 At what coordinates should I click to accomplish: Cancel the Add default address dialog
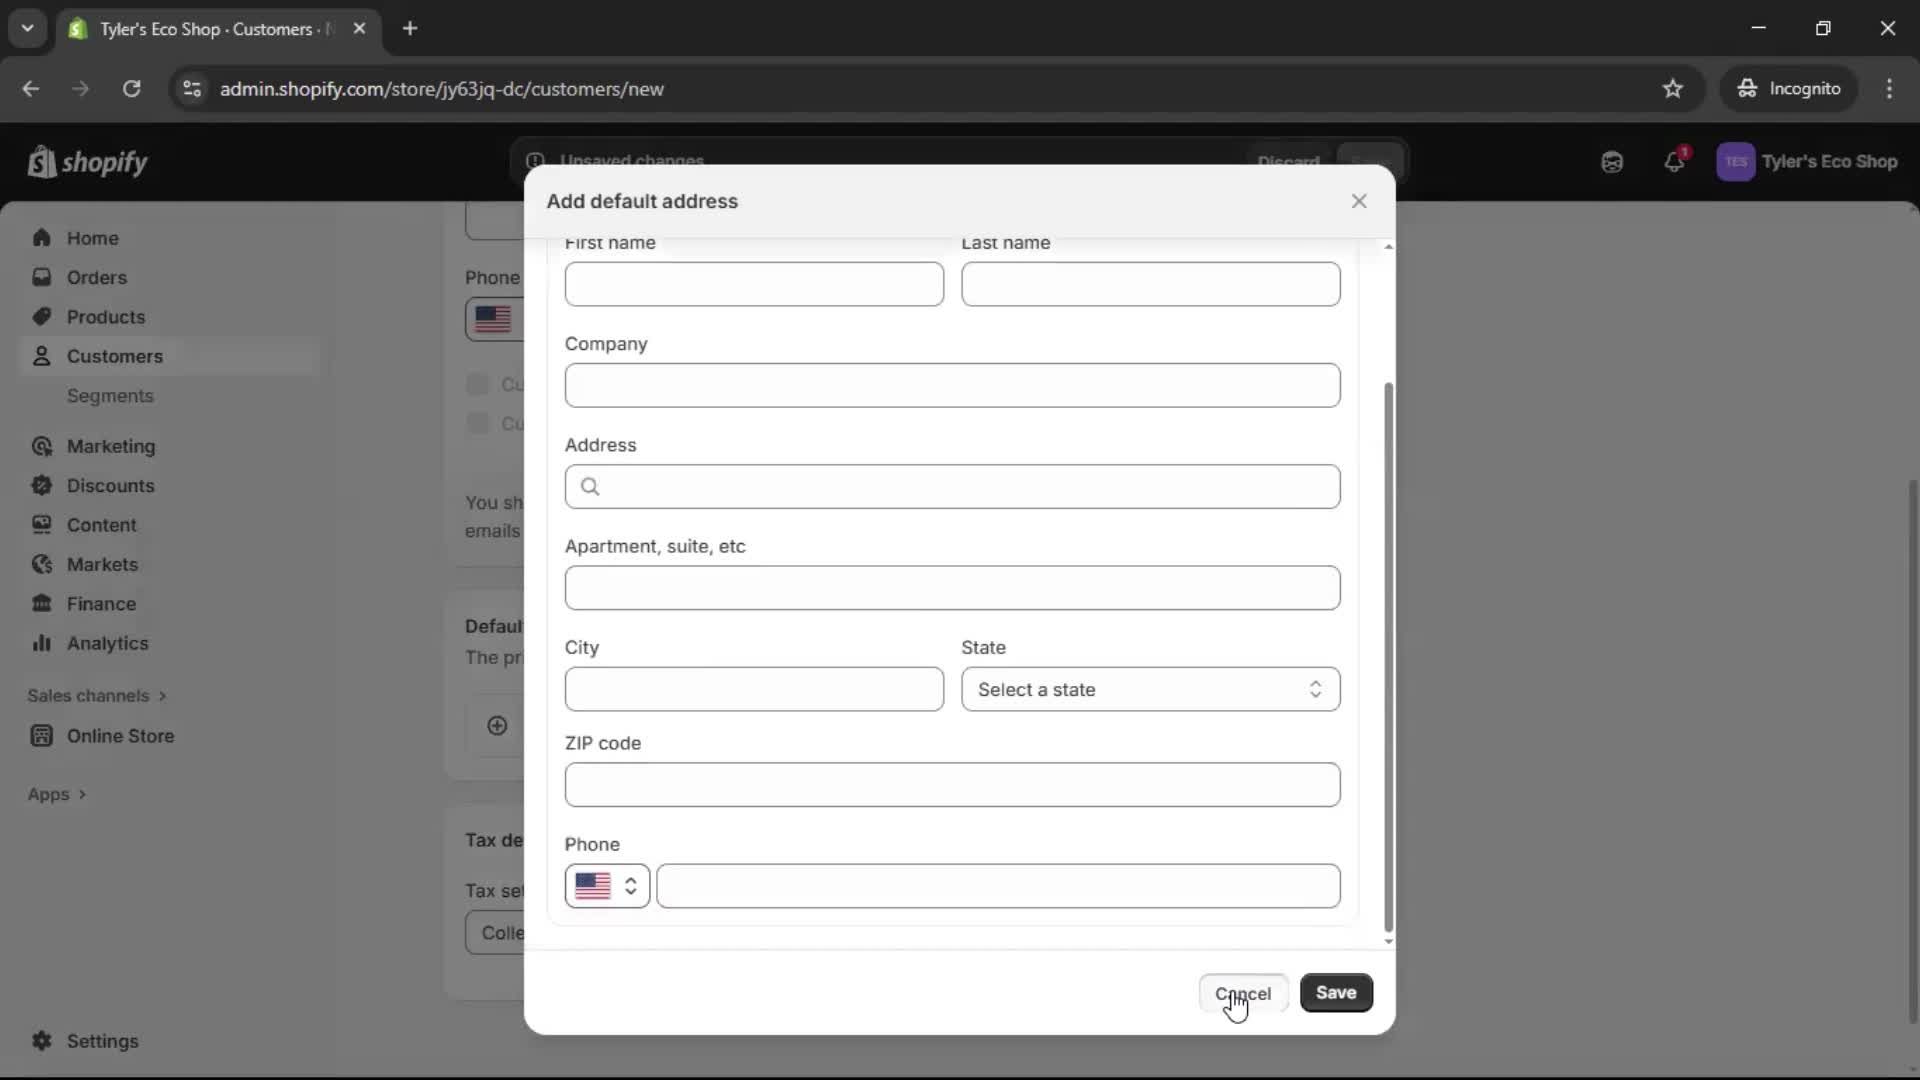[x=1243, y=992]
